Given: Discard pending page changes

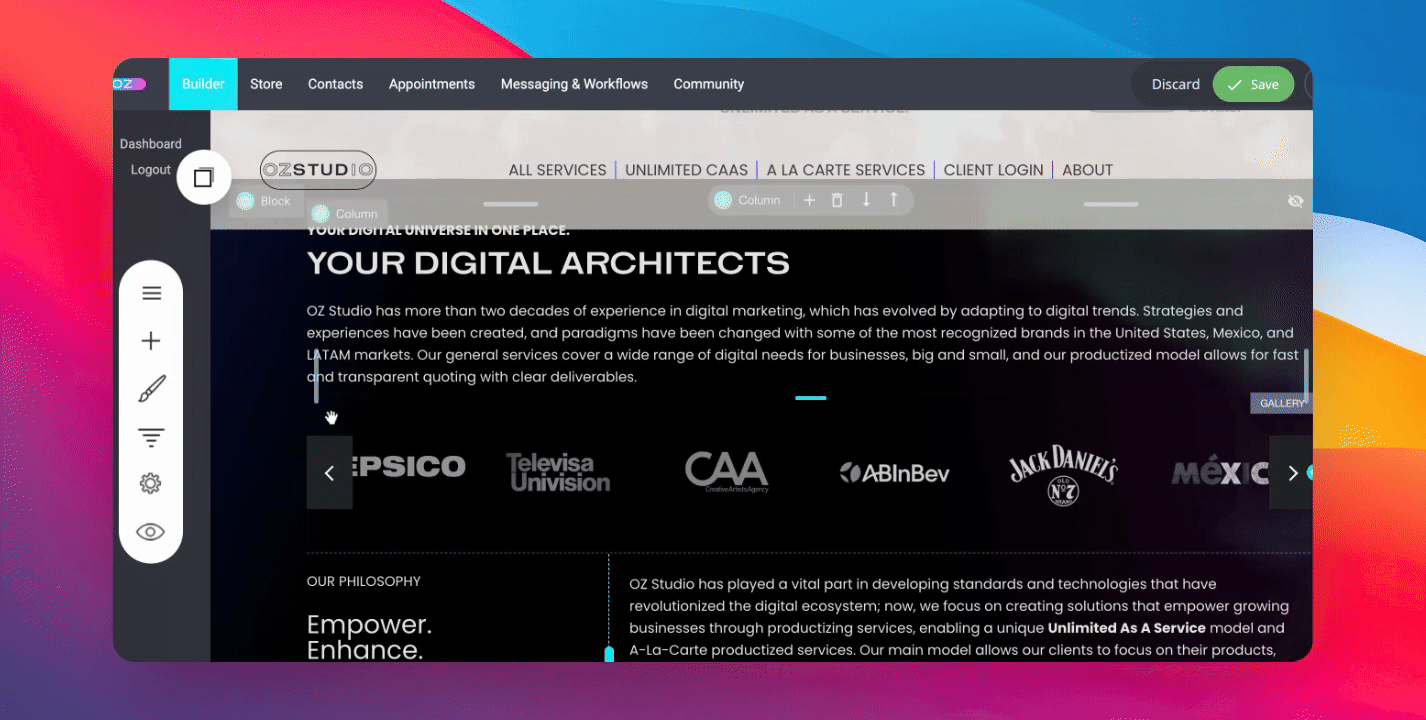Looking at the screenshot, I should (1175, 84).
